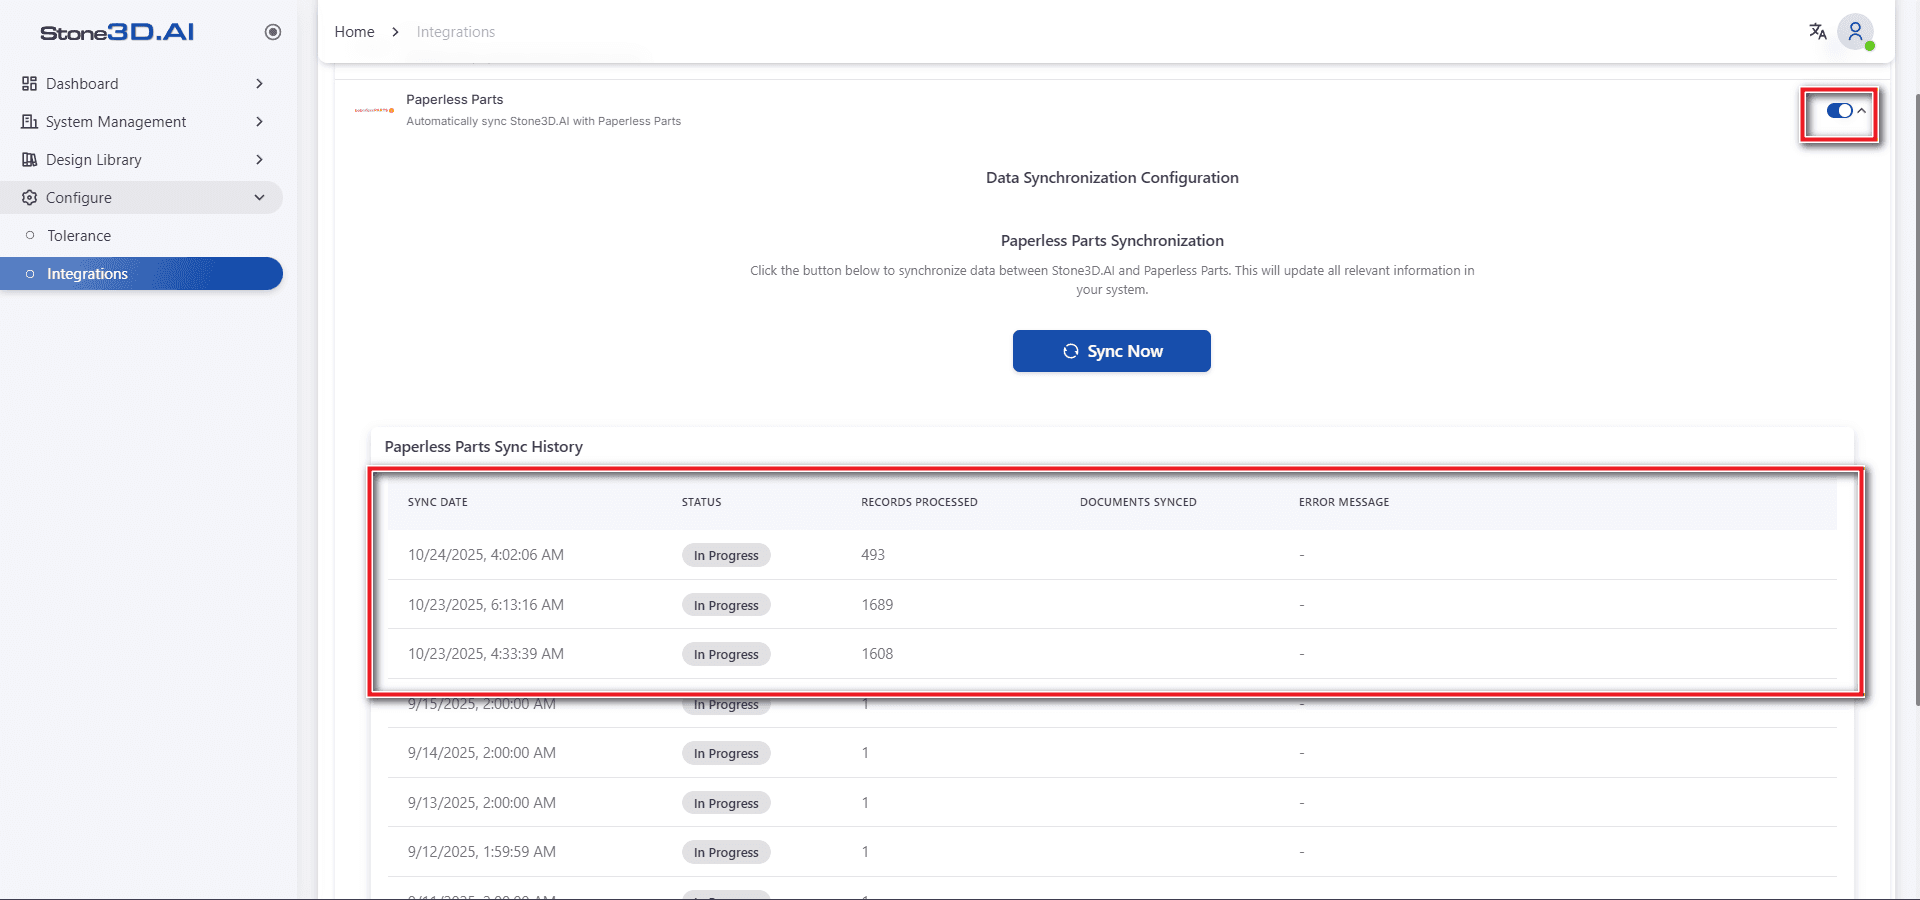Click the RECORDS PROCESSED column header
The width and height of the screenshot is (1920, 900).
pyautogui.click(x=919, y=502)
